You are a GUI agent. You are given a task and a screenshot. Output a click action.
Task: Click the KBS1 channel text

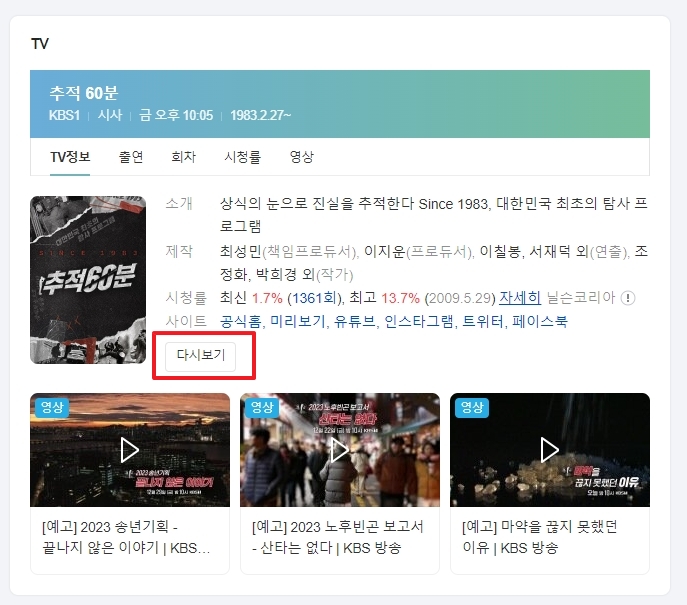[64, 115]
